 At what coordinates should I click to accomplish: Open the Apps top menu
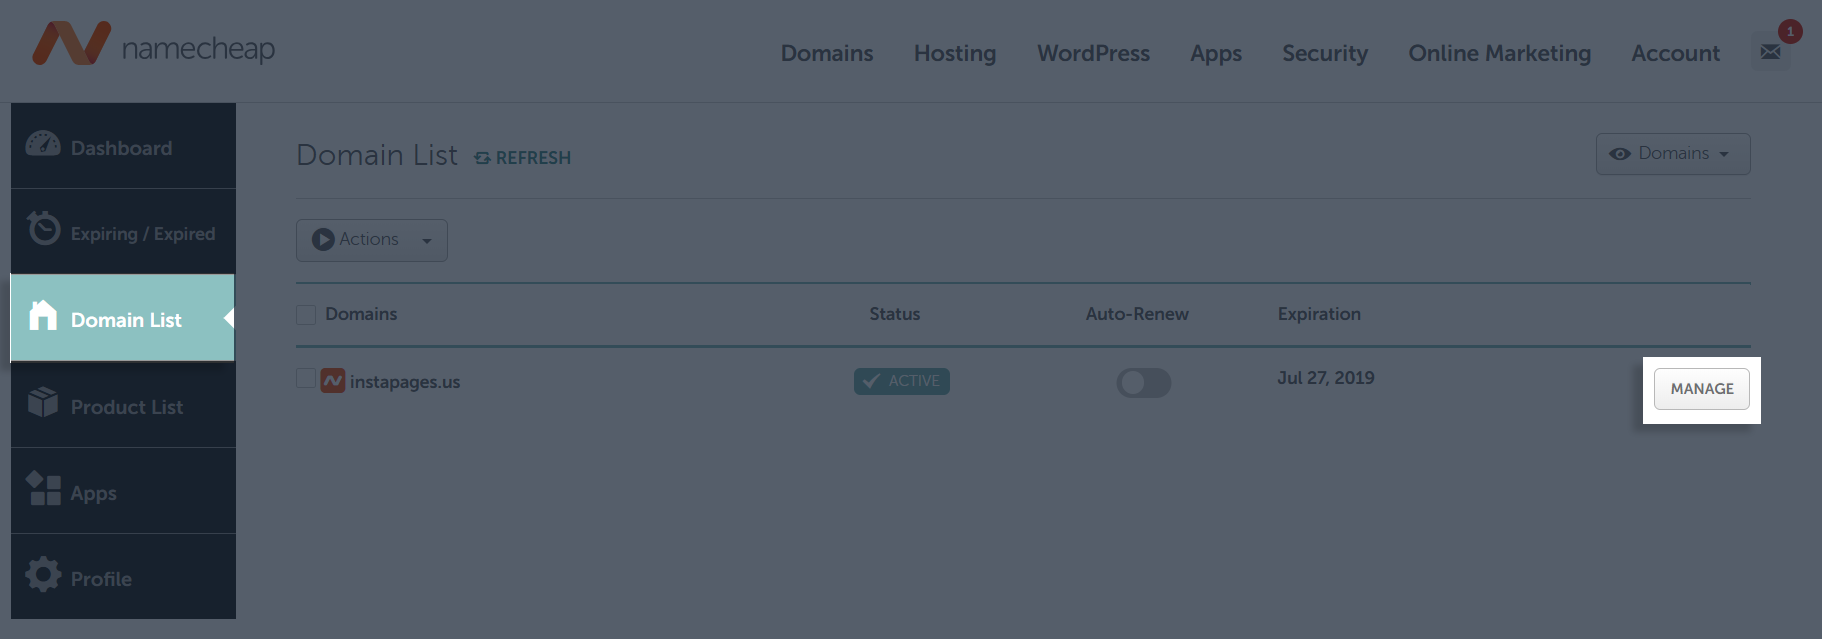point(1216,54)
